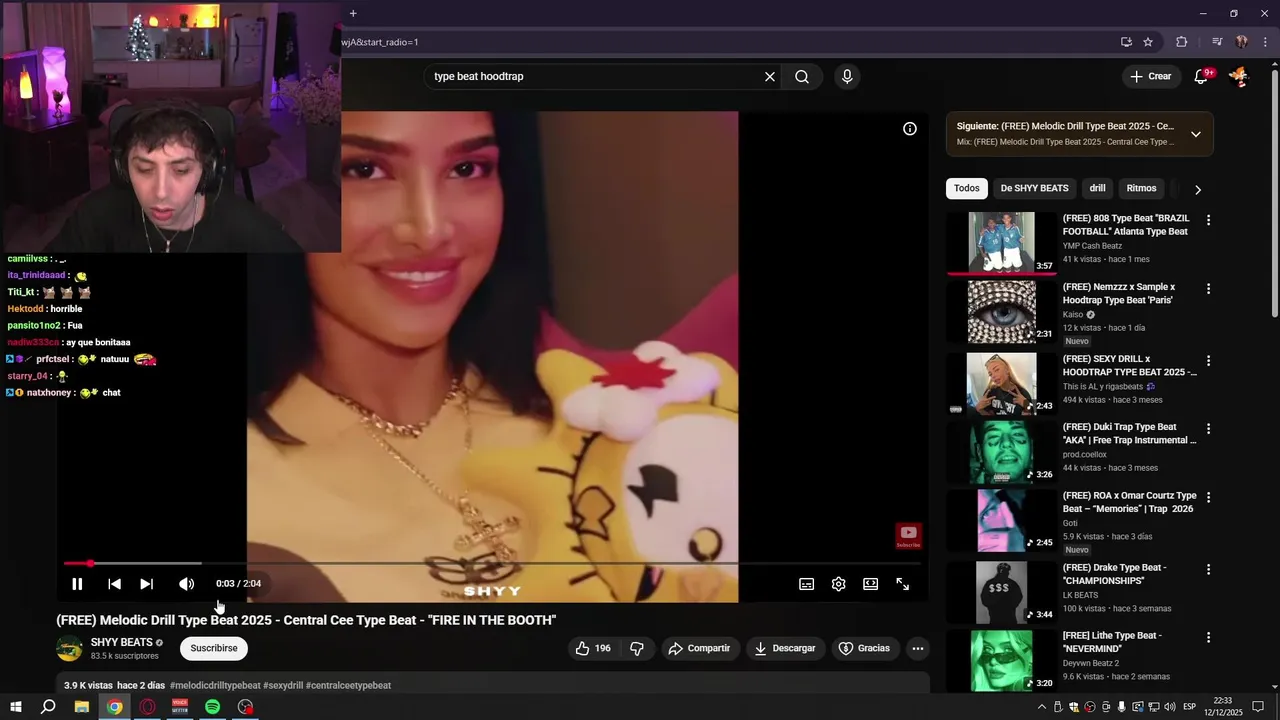The height and width of the screenshot is (720, 1280).
Task: Select the drill filter chip
Action: pyautogui.click(x=1097, y=188)
